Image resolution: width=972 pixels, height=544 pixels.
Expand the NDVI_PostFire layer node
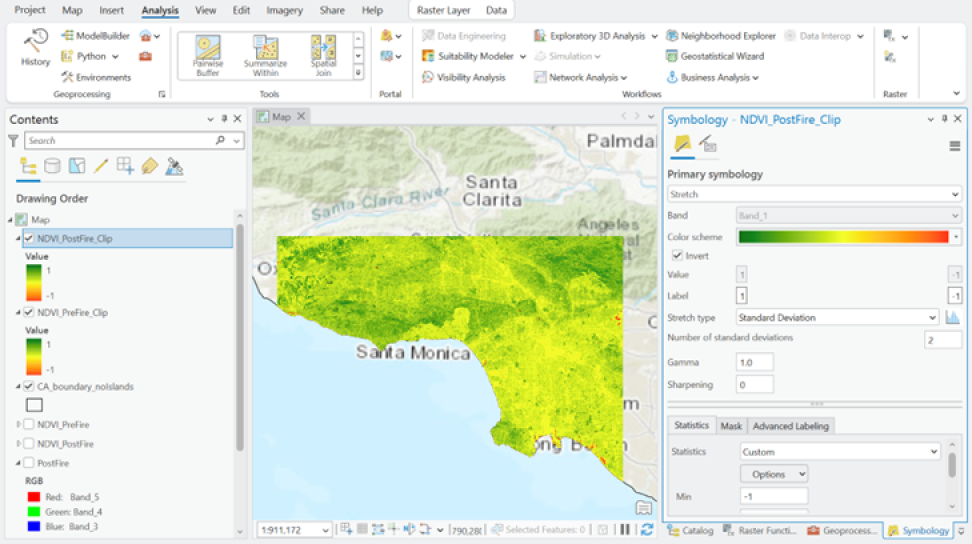19,444
